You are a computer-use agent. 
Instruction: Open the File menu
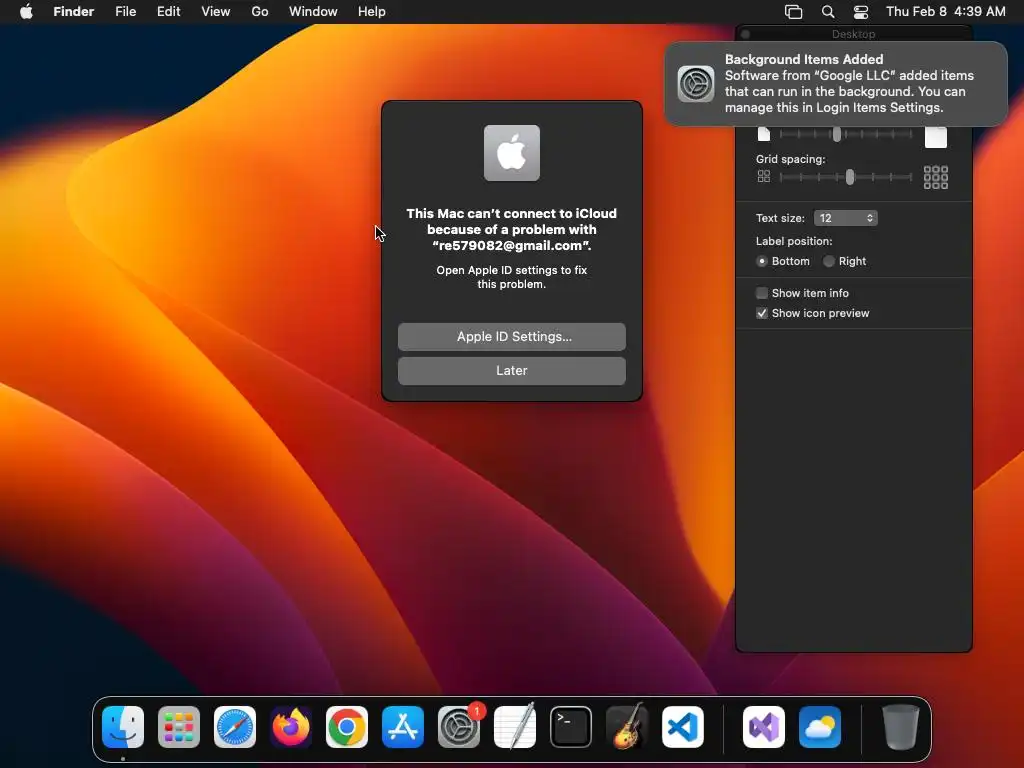[125, 12]
